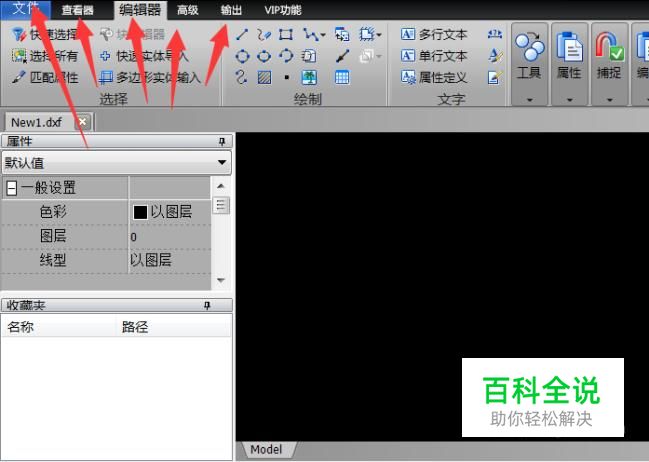
Task: Click 多边形实体输入
Action: (150, 77)
